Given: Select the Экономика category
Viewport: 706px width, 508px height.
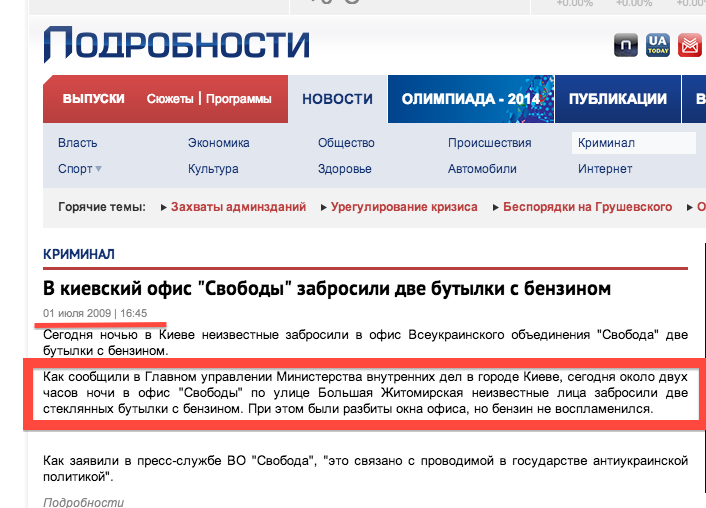Looking at the screenshot, I should pos(218,143).
